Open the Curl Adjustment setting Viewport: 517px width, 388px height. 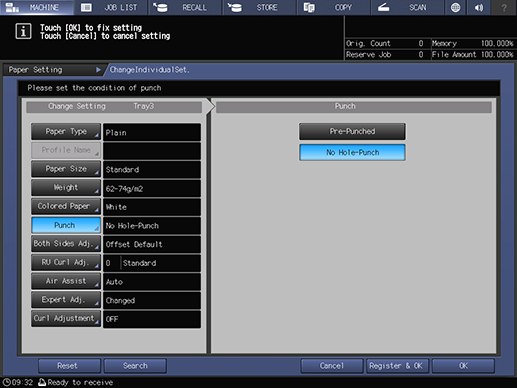click(66, 318)
